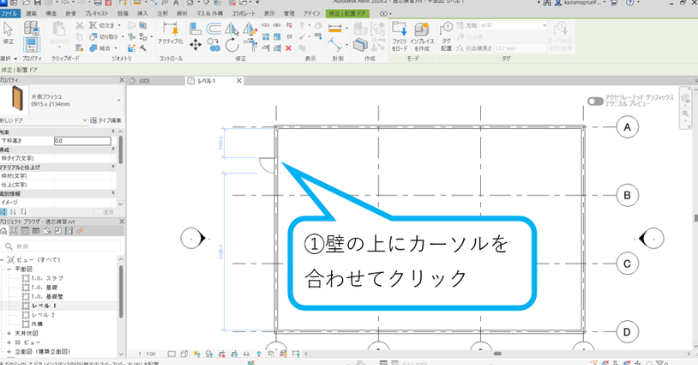698x365 pixels.
Task: Expand the ceiling plans tree node
Action: tap(9, 333)
